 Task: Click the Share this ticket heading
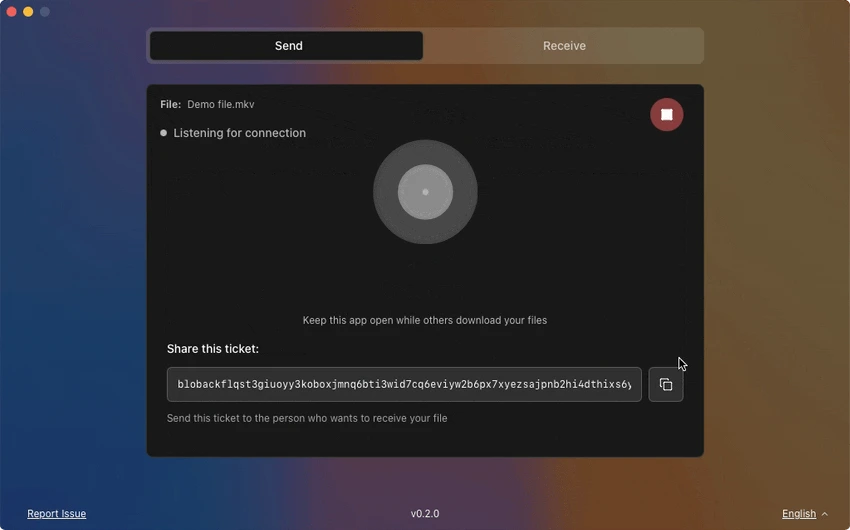(x=213, y=349)
